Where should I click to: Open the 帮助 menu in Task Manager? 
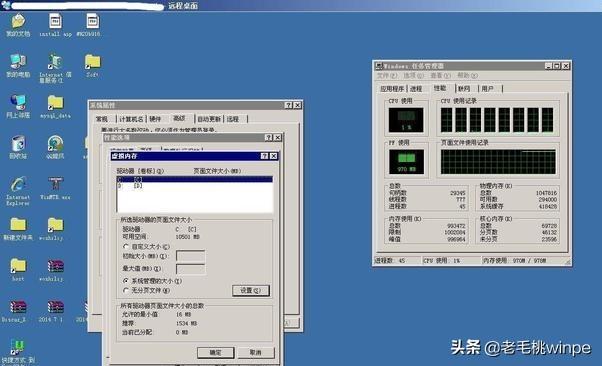[x=467, y=76]
